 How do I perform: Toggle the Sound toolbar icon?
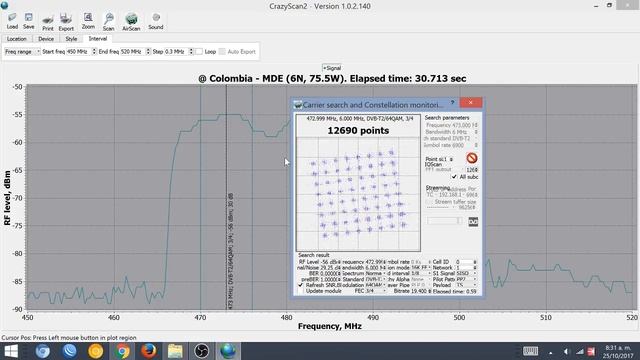(x=156, y=22)
